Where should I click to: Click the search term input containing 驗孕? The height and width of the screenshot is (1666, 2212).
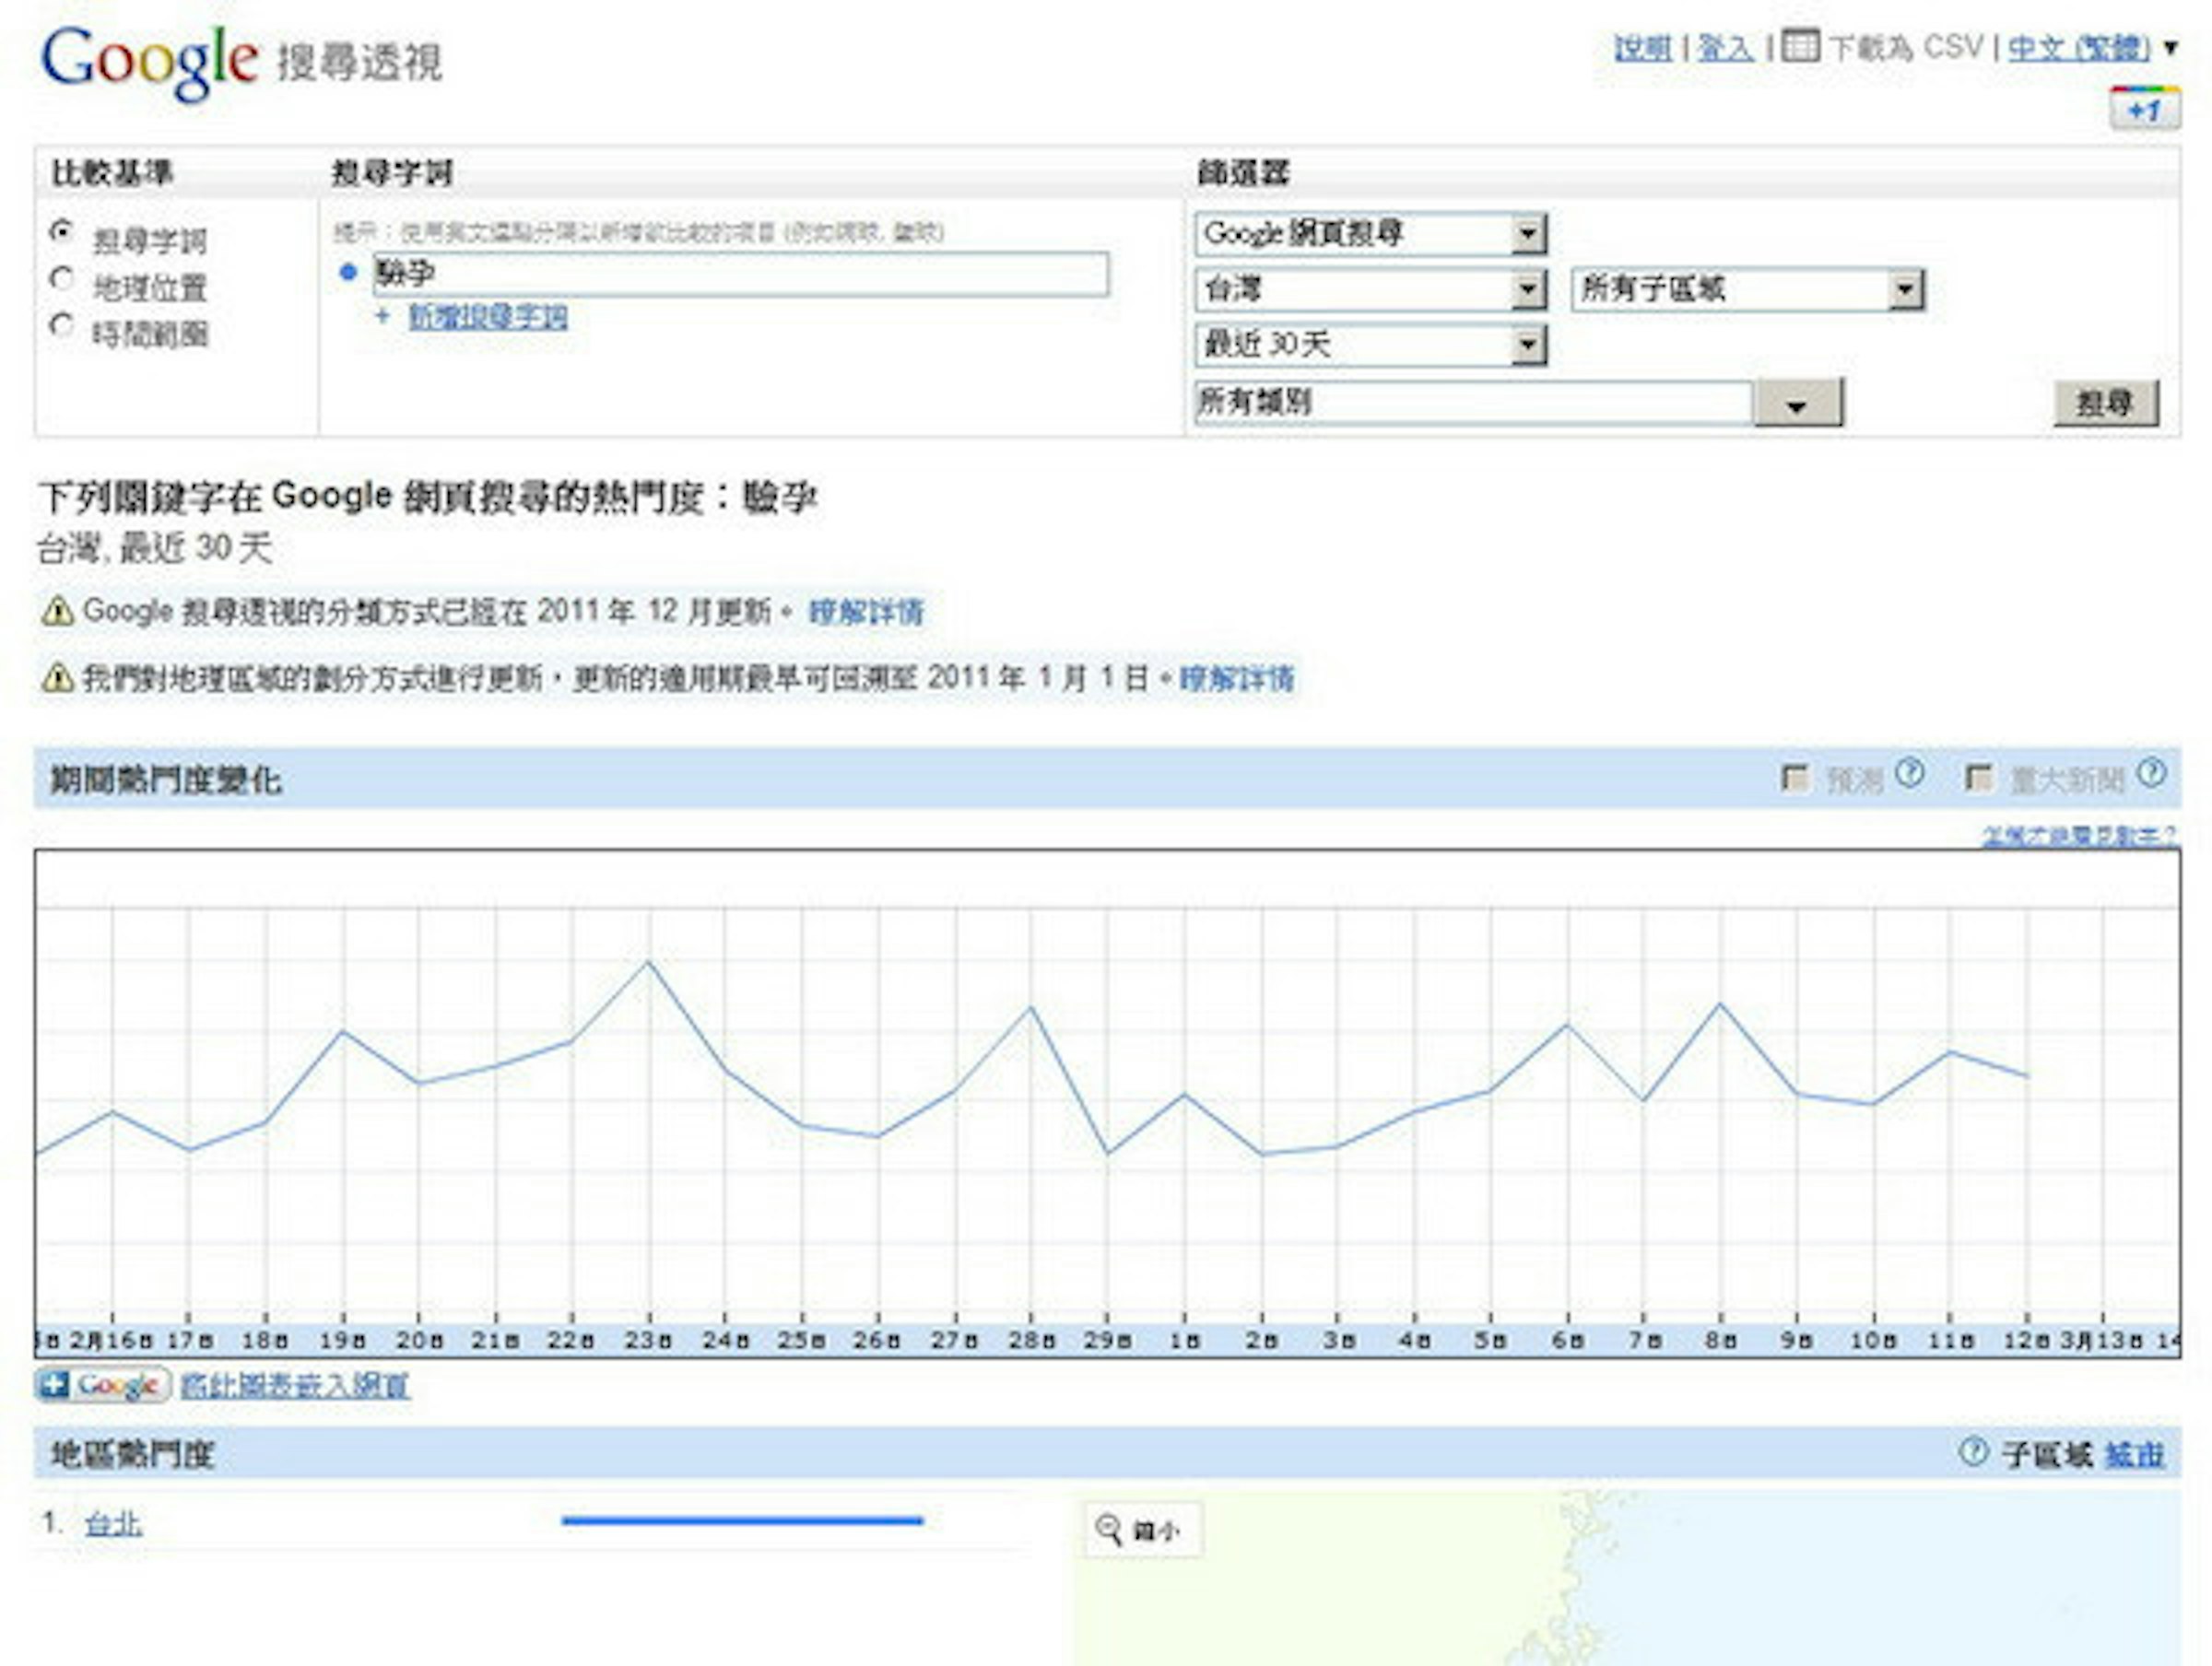point(741,273)
